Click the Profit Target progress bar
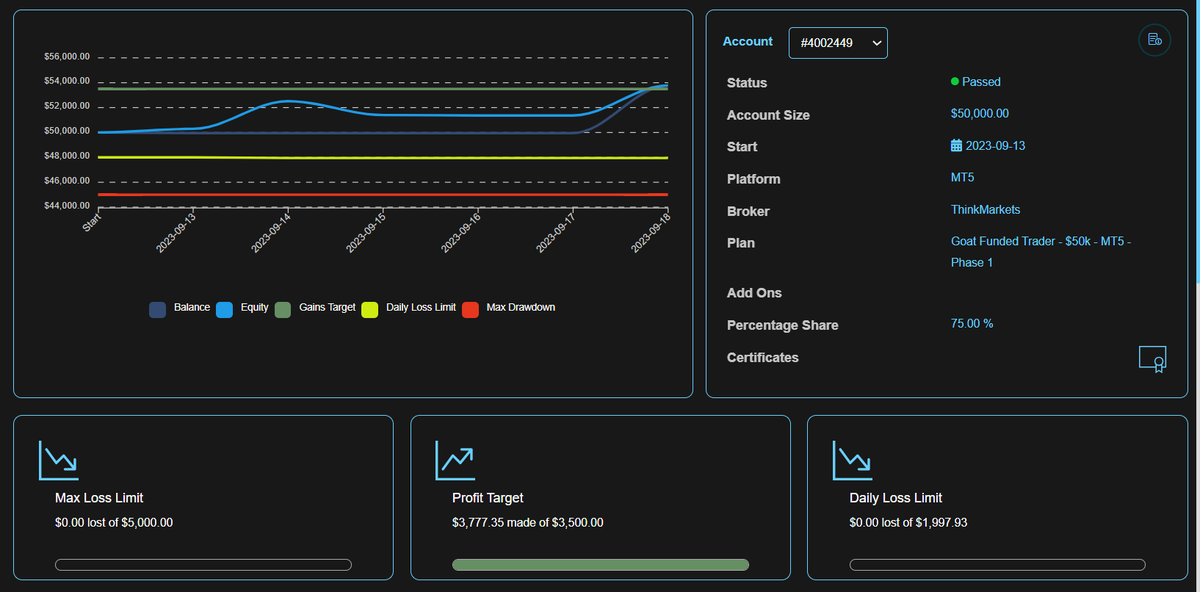Image resolution: width=1200 pixels, height=592 pixels. [600, 565]
